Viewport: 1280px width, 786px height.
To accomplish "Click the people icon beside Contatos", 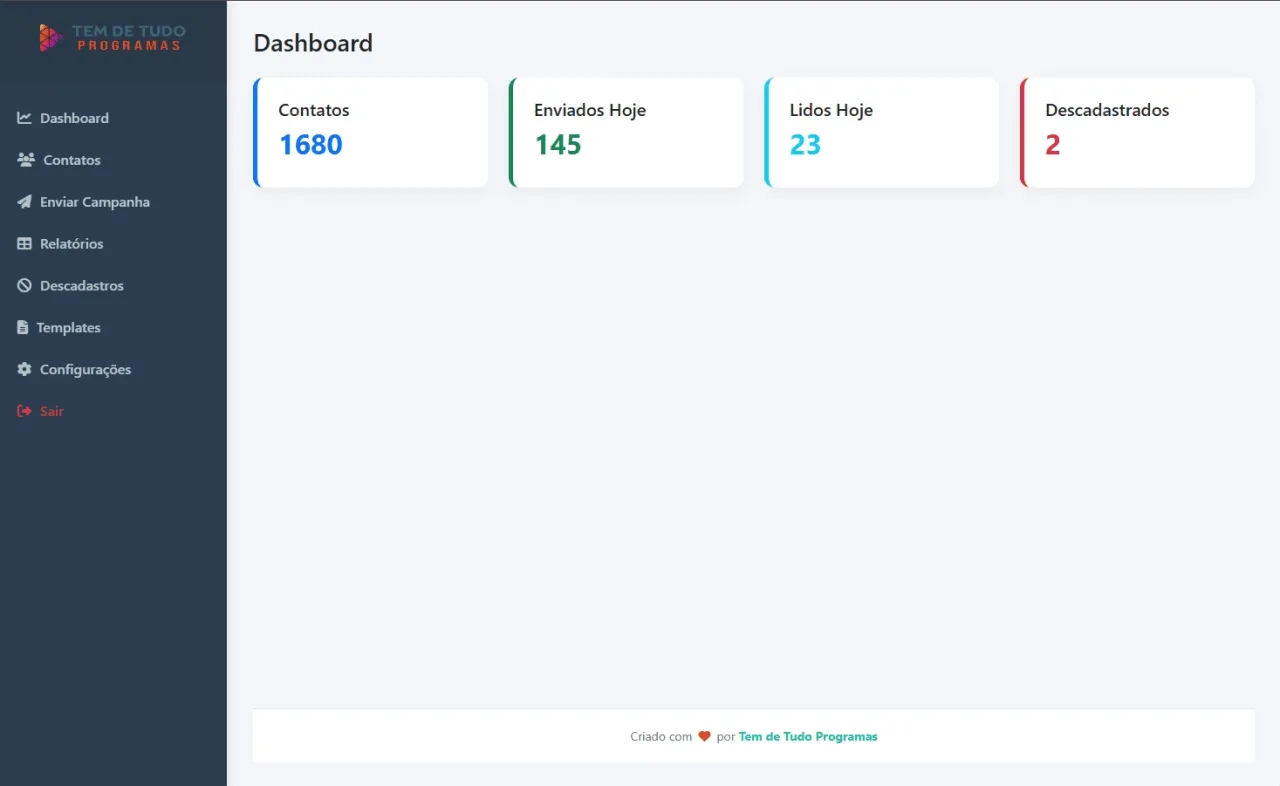I will (x=26, y=160).
